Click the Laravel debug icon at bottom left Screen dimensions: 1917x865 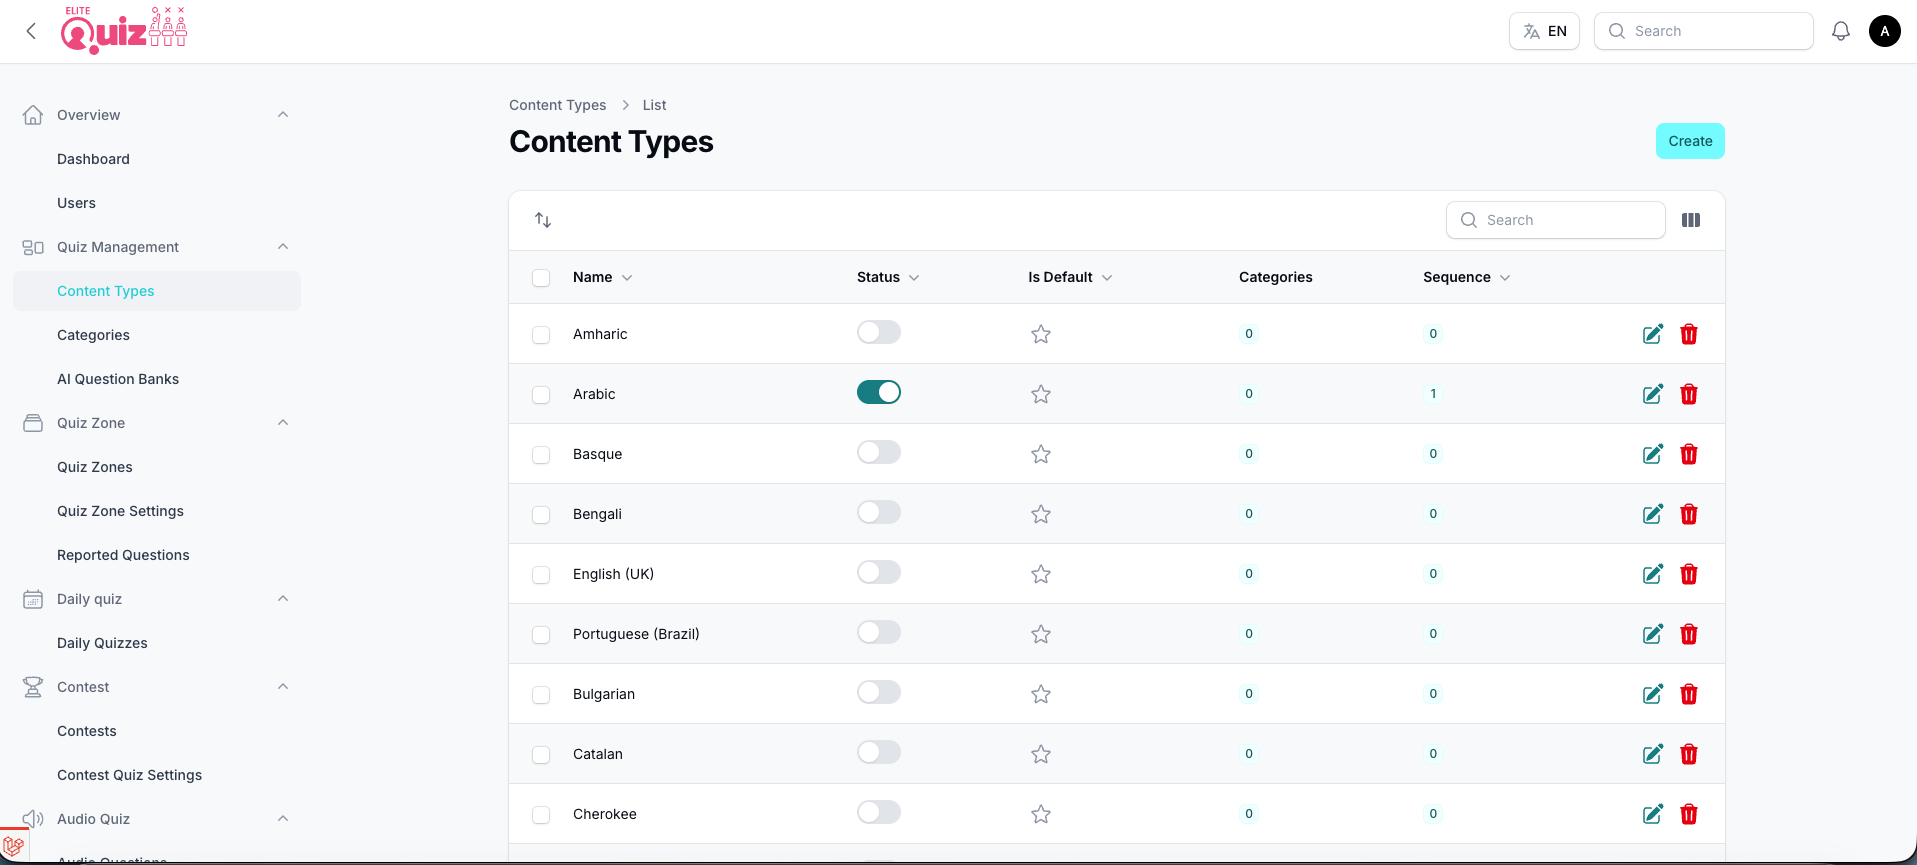(x=14, y=846)
